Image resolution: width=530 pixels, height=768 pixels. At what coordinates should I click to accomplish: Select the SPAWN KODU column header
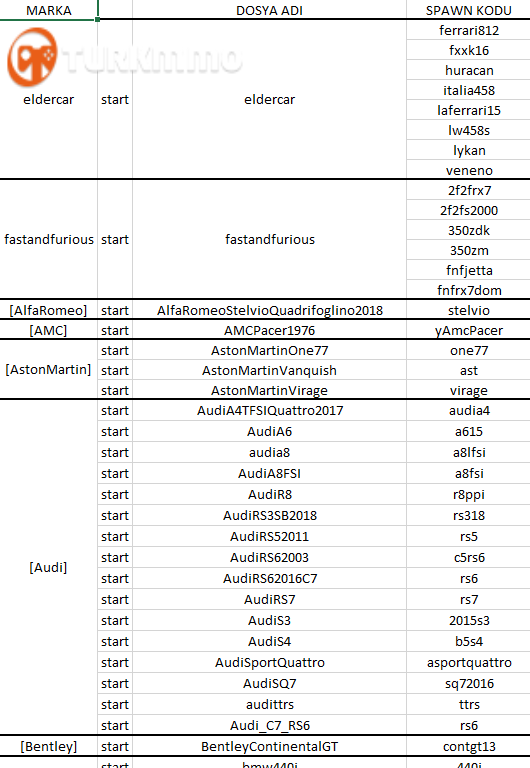point(468,10)
